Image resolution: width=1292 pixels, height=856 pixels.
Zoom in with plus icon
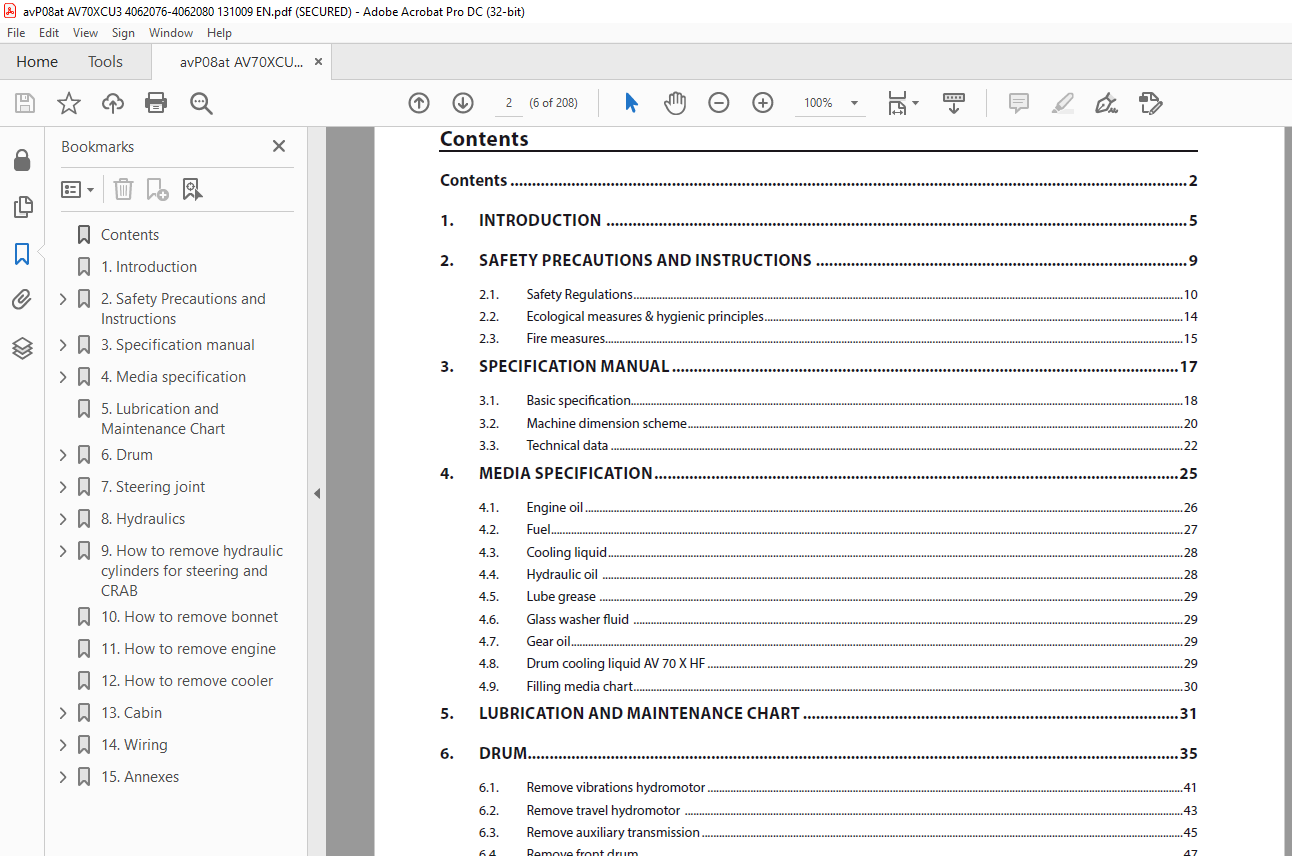[763, 103]
